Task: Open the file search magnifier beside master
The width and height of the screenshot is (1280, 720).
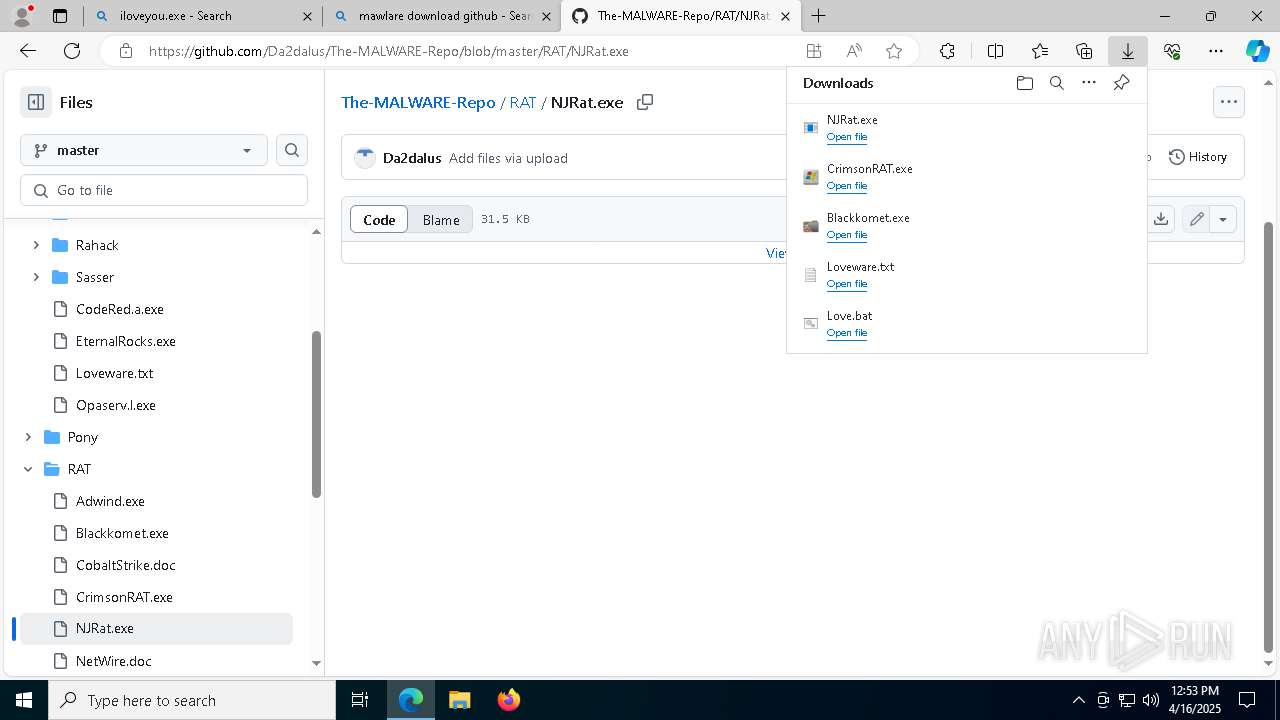Action: 292,150
